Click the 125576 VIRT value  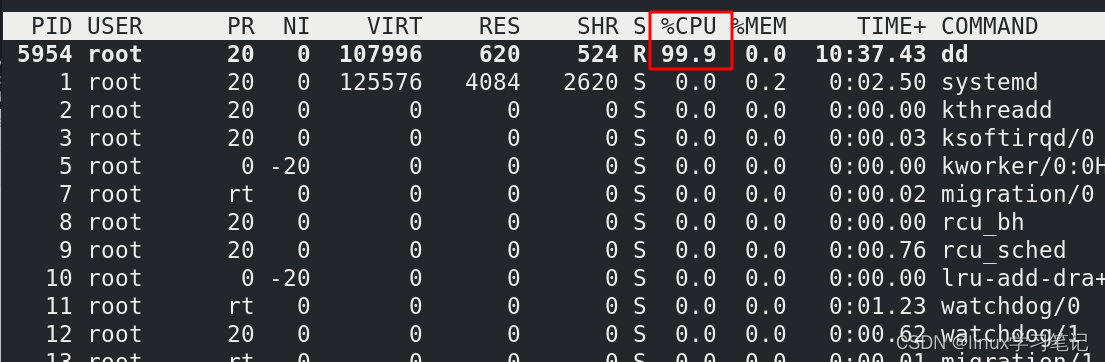tap(381, 82)
